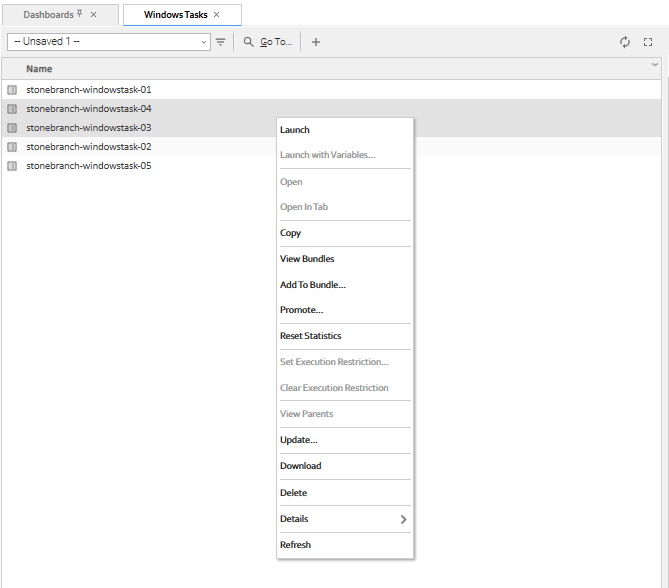Sort by the Name column header
Screen dimensions: 669x588
40,69
